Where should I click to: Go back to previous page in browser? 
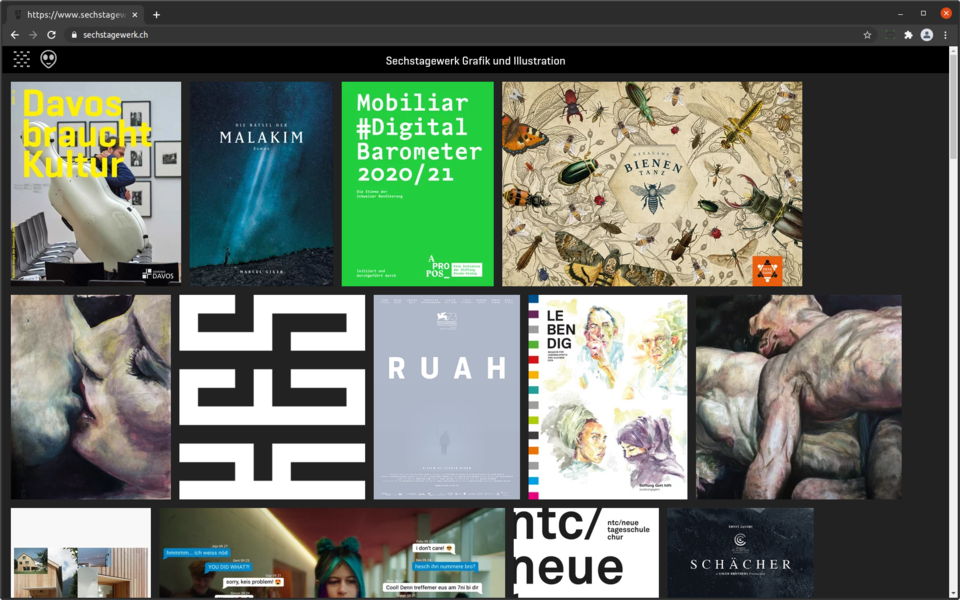tap(15, 35)
